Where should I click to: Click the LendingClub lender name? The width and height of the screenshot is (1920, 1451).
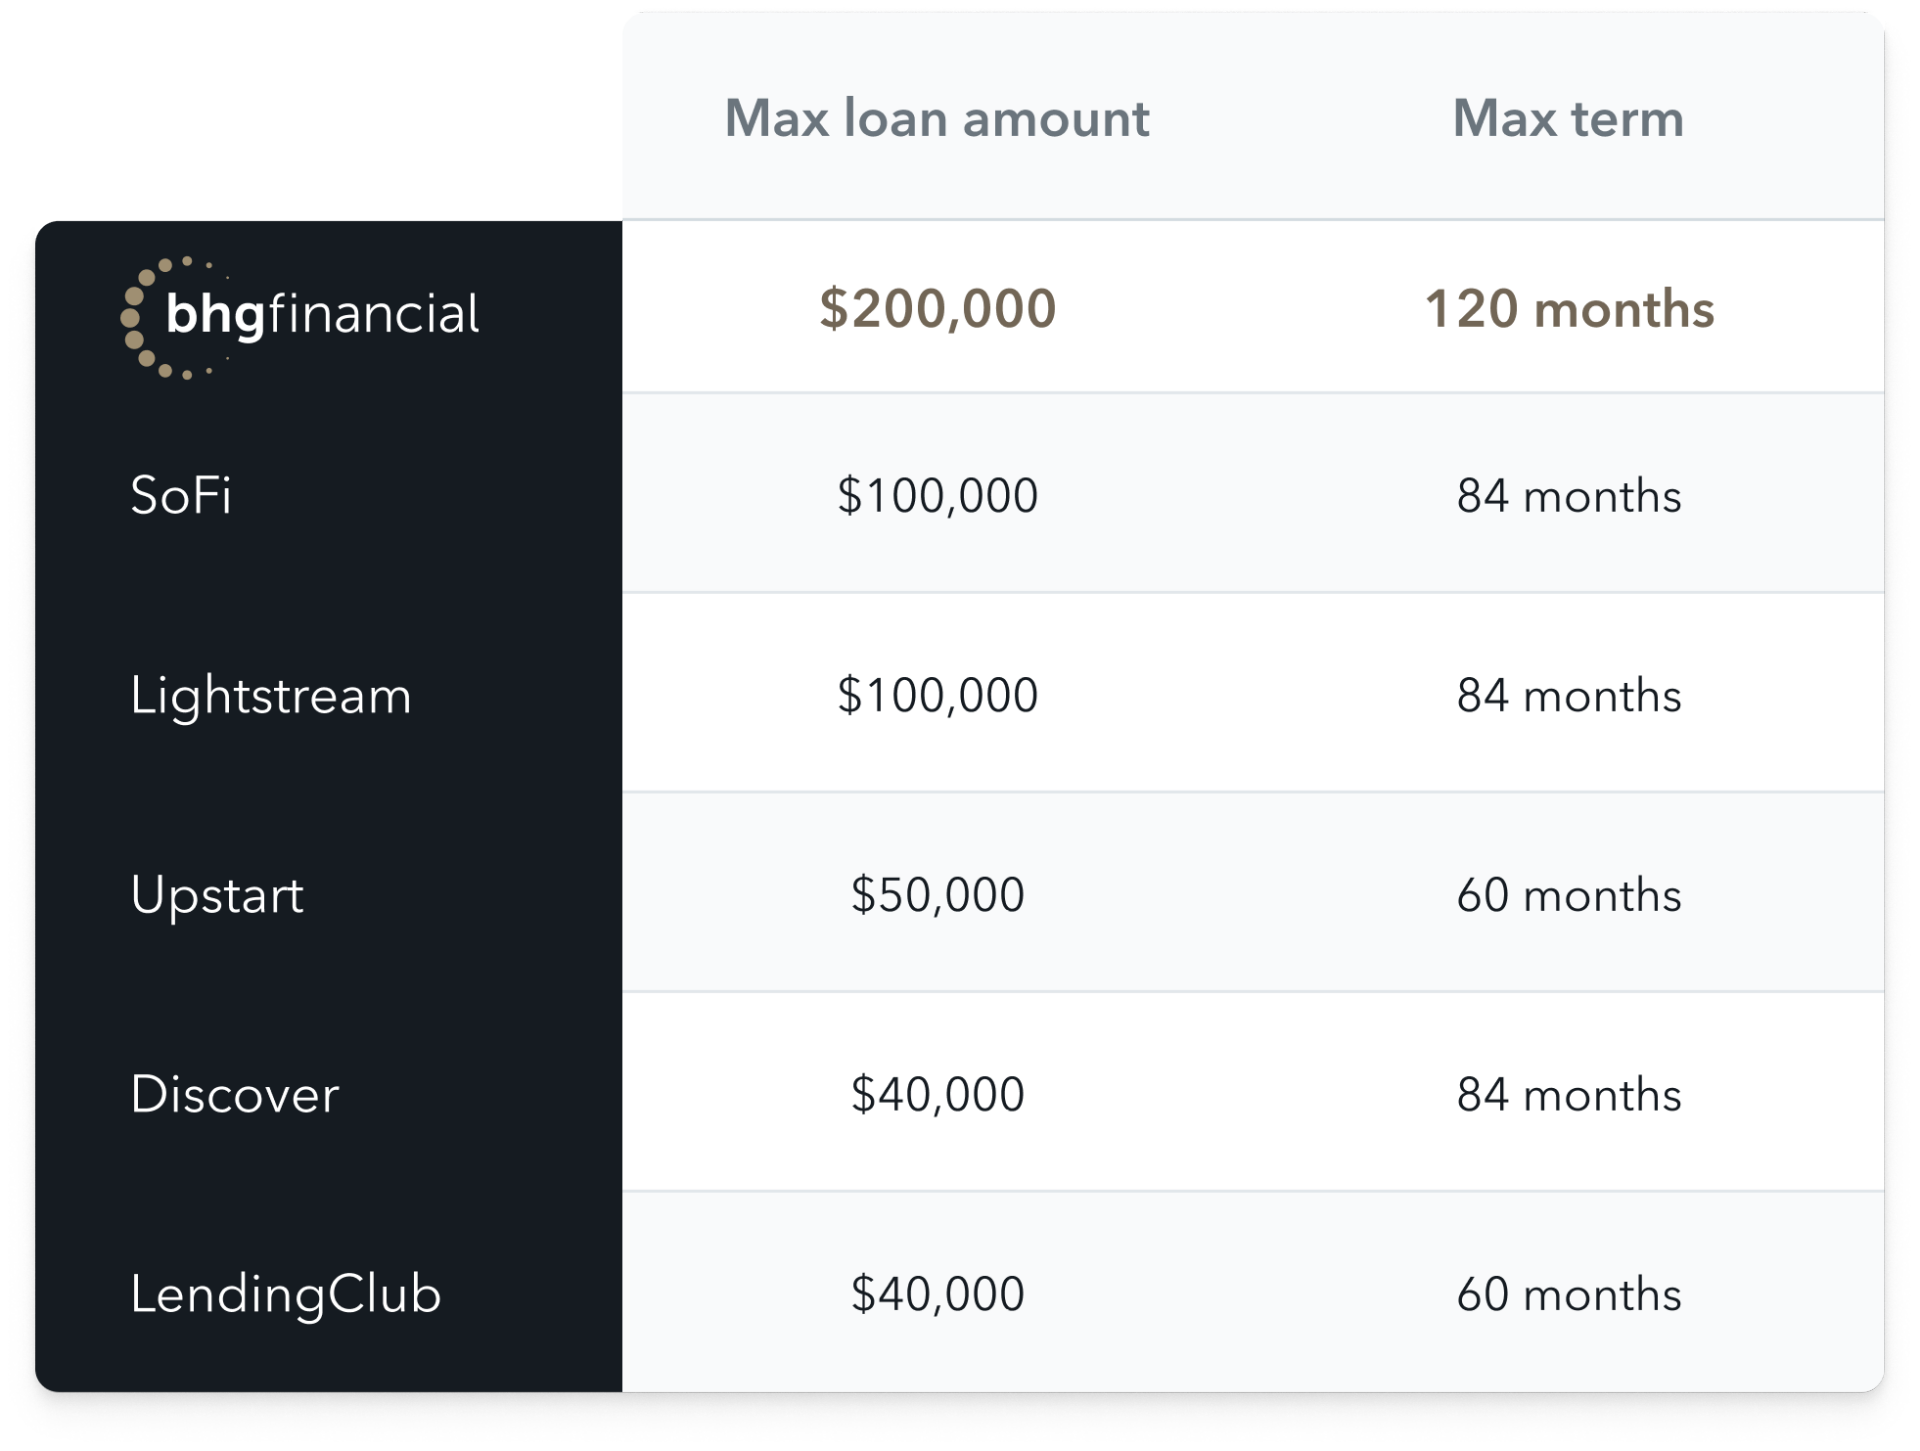click(286, 1294)
